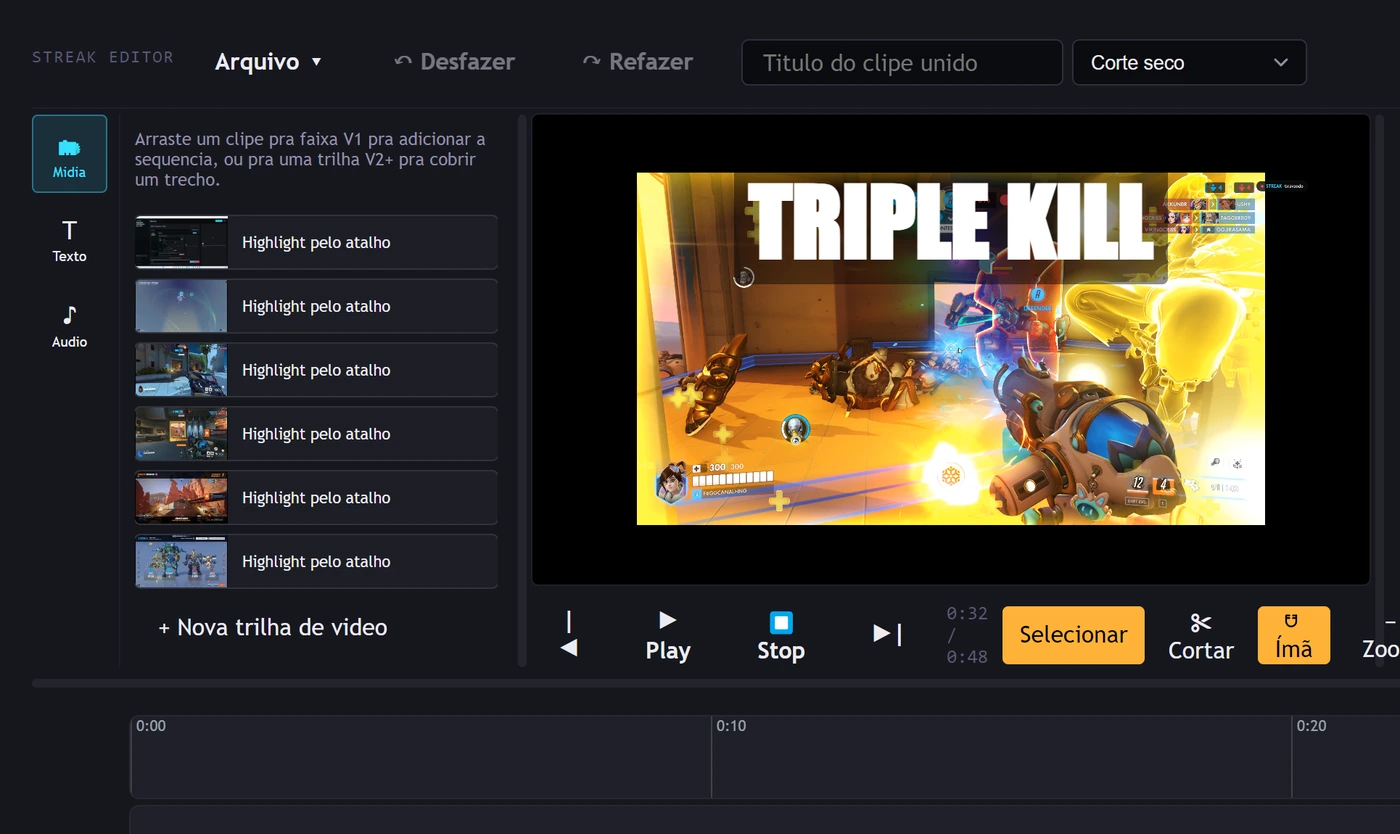The height and width of the screenshot is (834, 1400).
Task: Click the 0:10 timeline ruler mark
Action: tap(731, 726)
